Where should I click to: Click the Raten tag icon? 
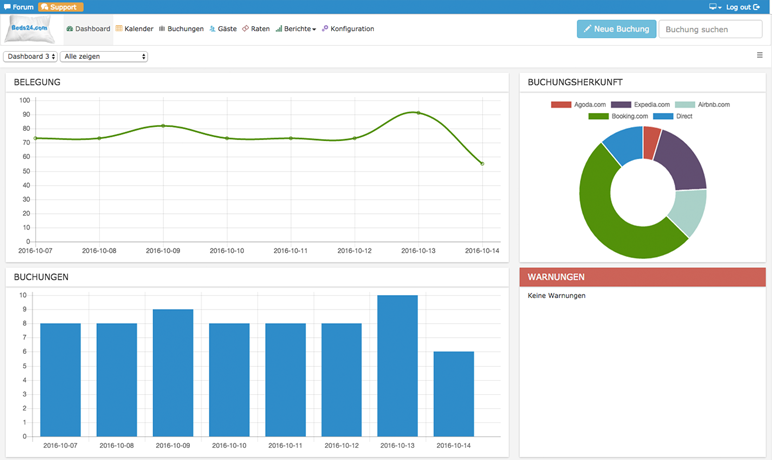click(x=245, y=29)
